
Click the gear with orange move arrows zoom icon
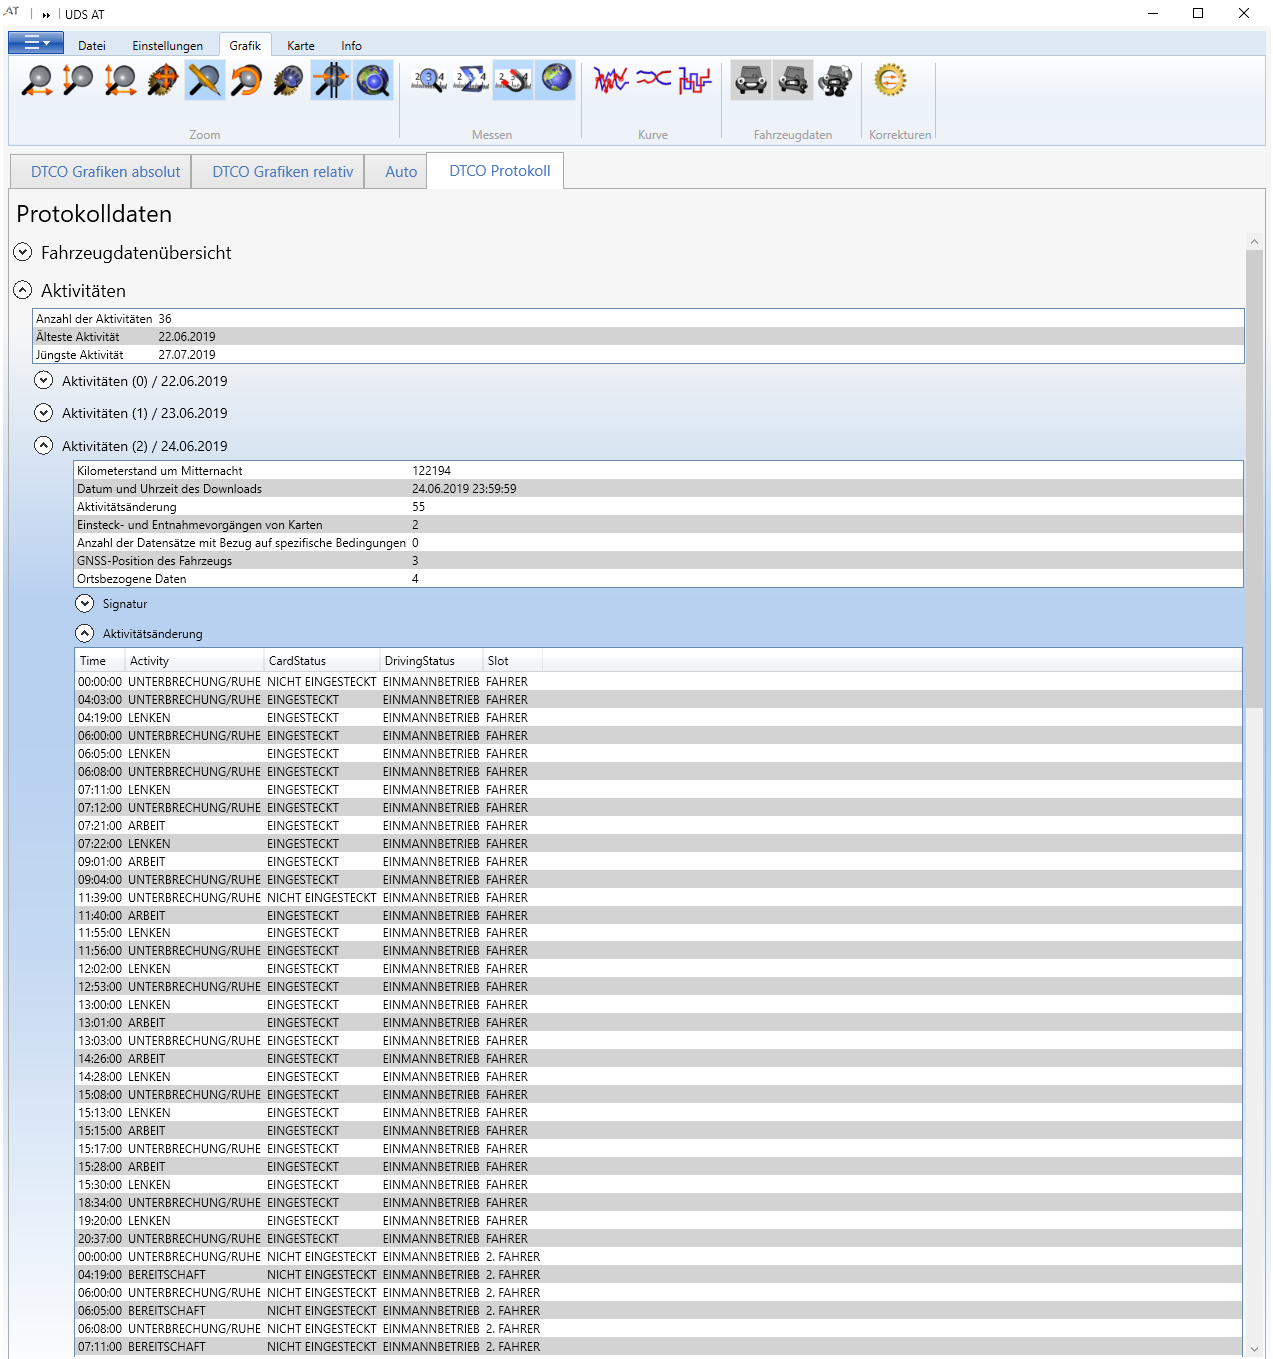click(163, 80)
